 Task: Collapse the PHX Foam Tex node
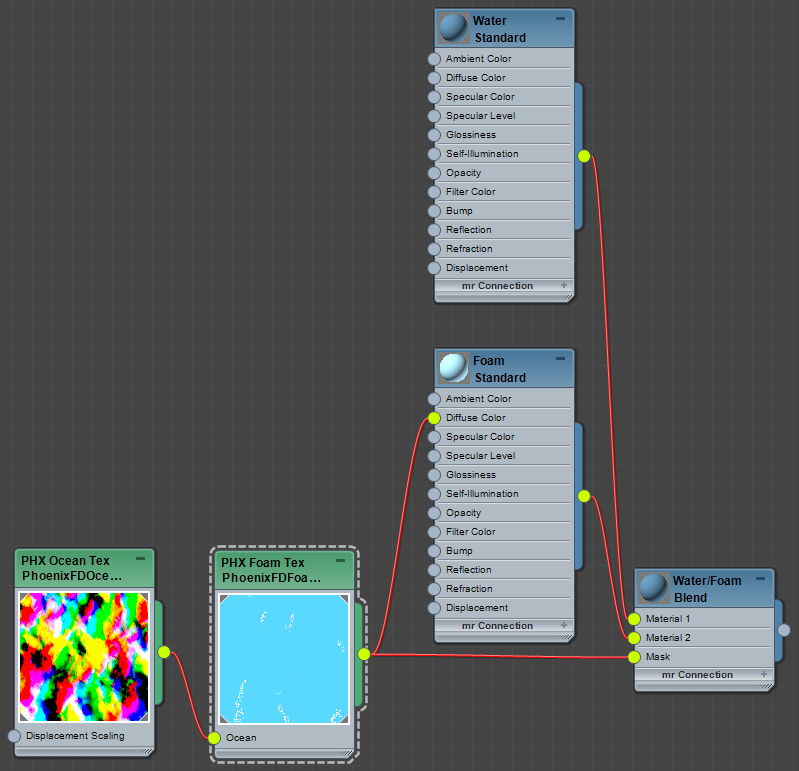tap(340, 561)
